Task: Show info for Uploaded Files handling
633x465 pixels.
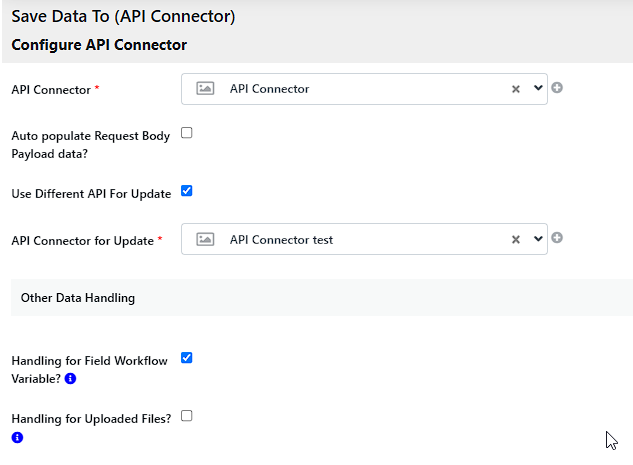Action: coord(17,437)
